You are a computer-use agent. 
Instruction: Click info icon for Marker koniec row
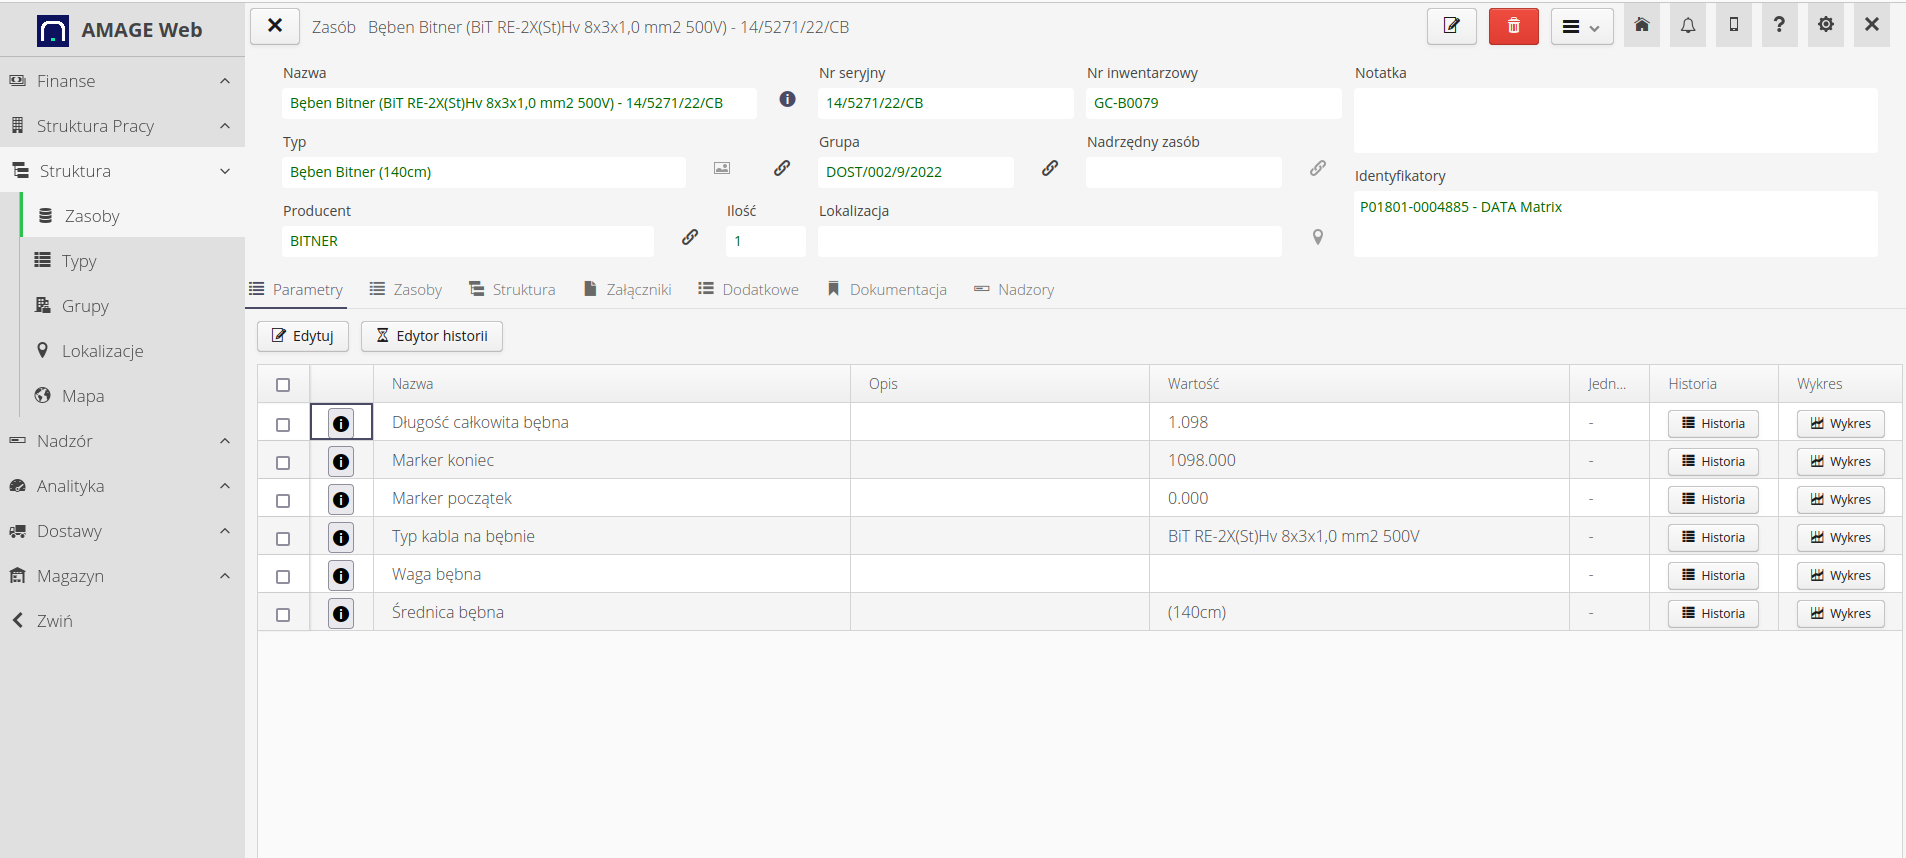pyautogui.click(x=341, y=462)
